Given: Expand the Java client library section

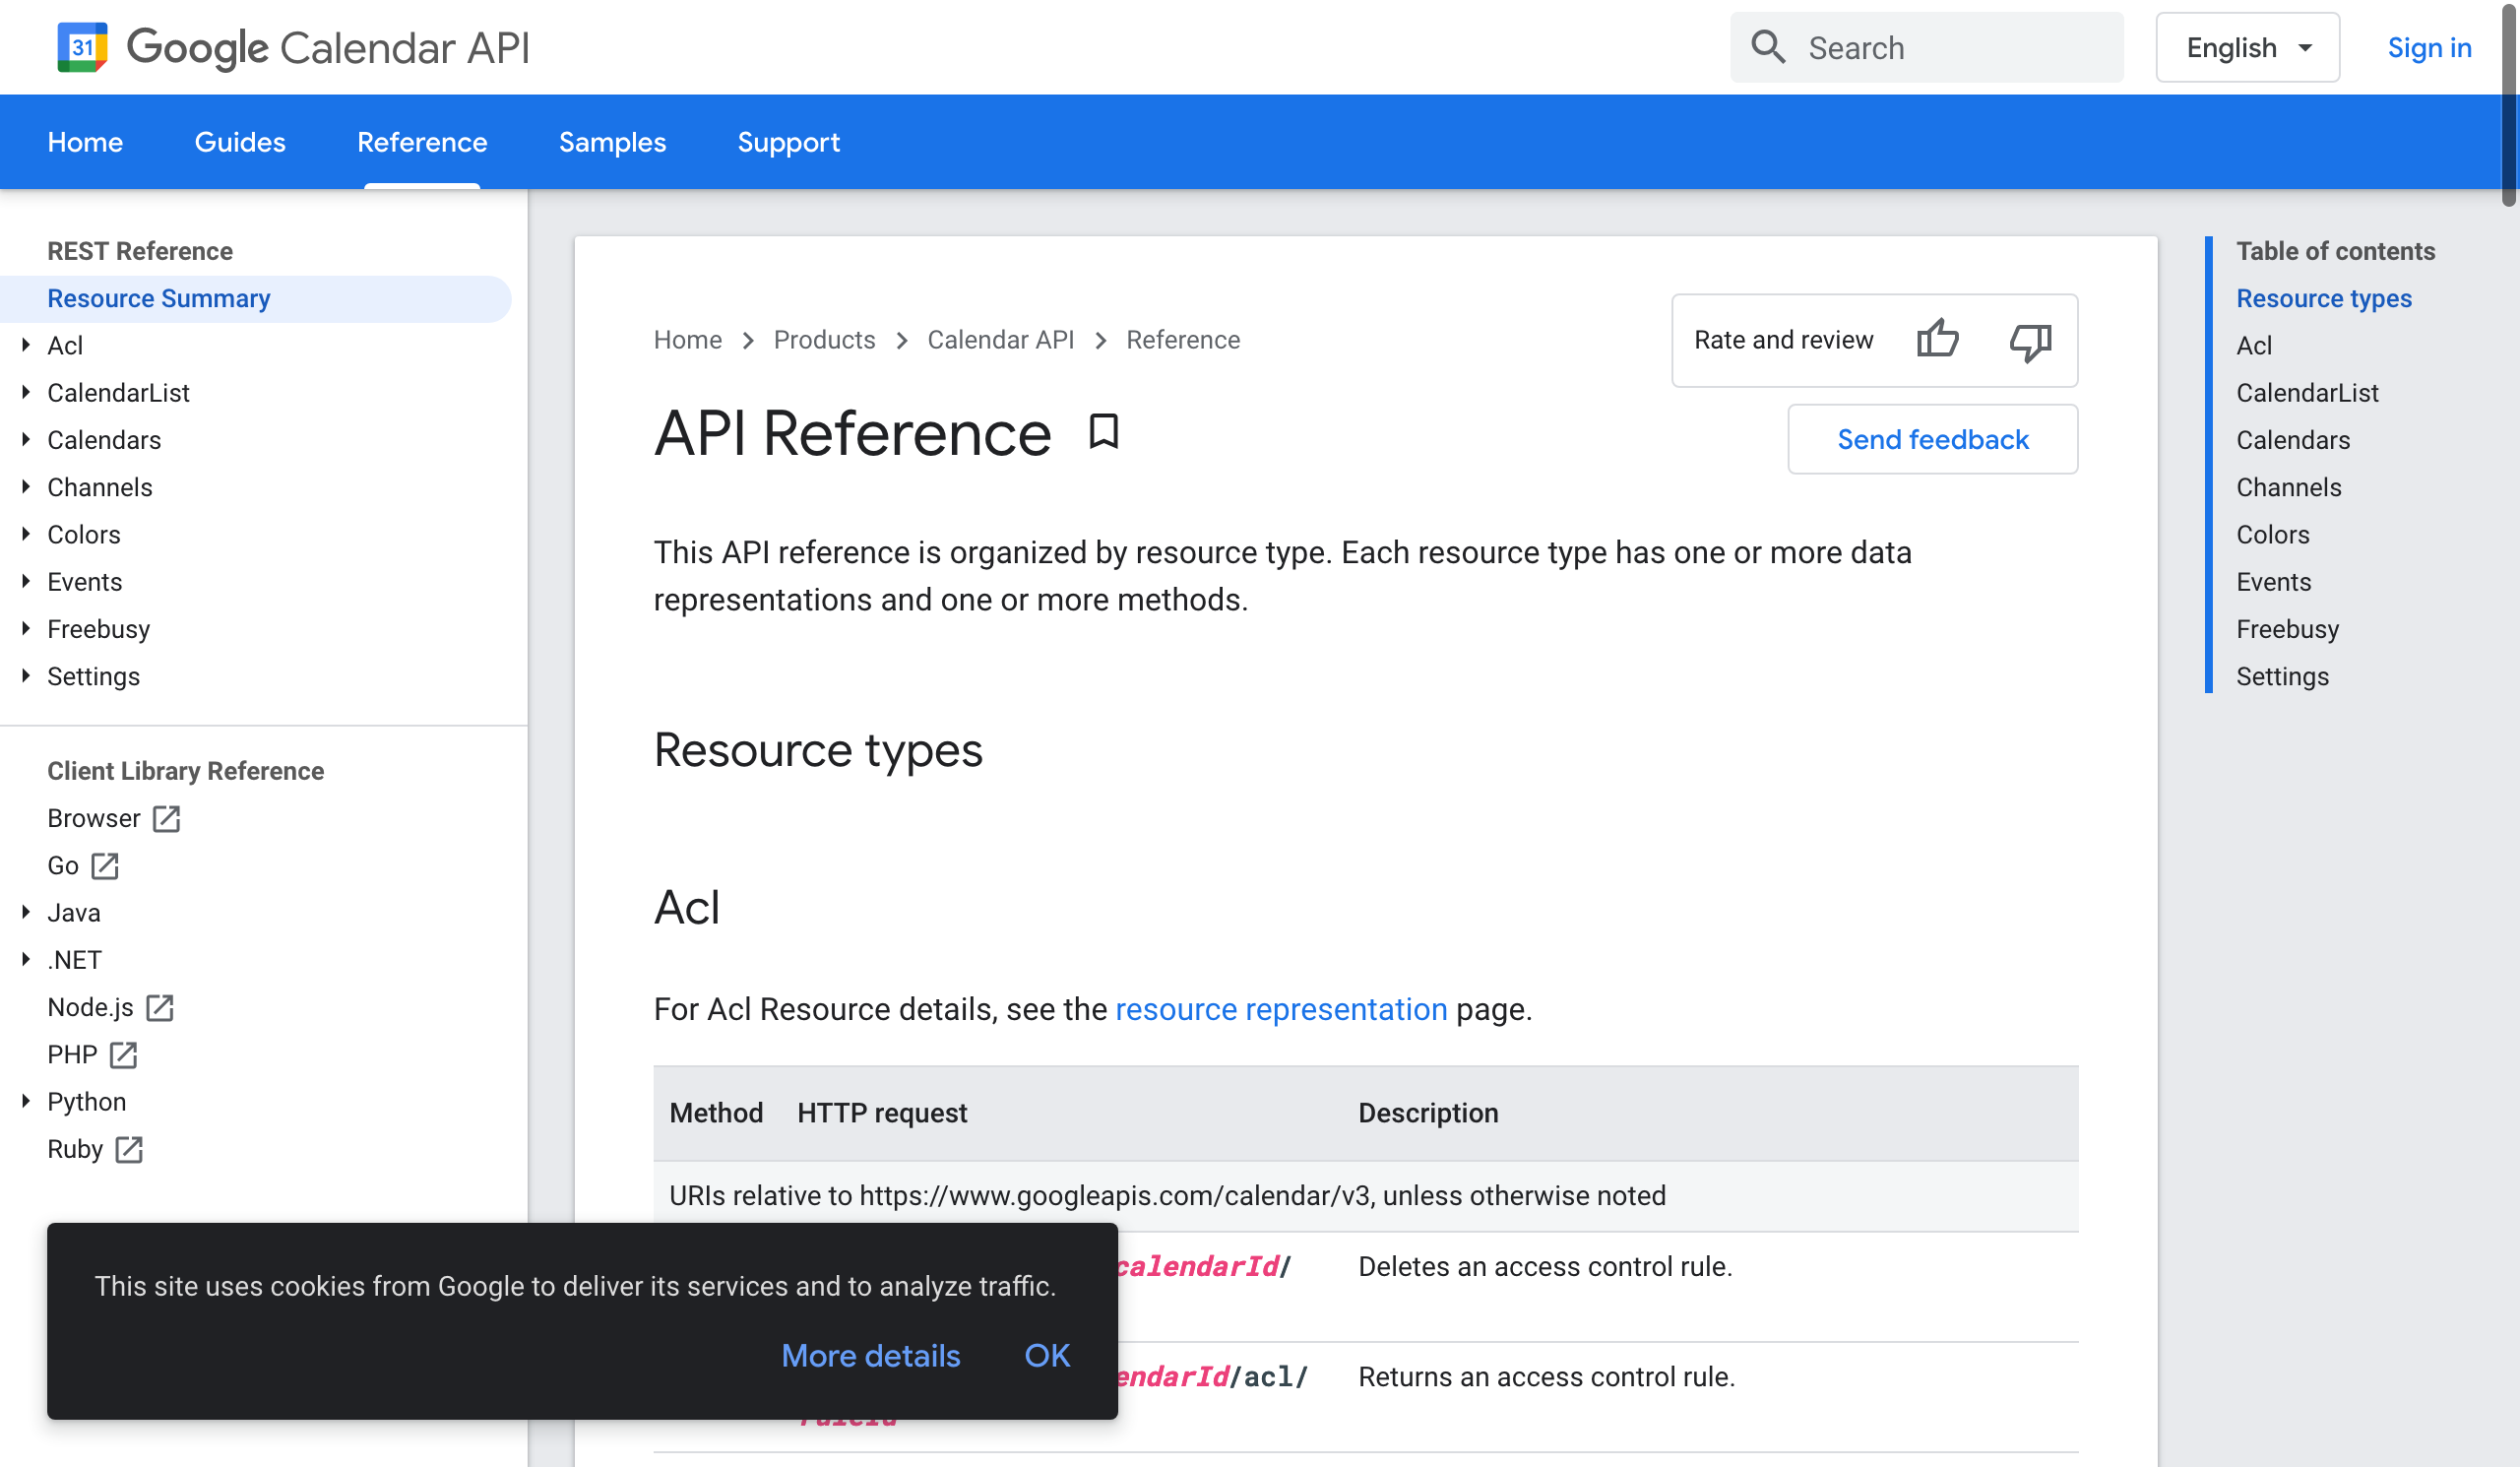Looking at the screenshot, I should click(27, 913).
